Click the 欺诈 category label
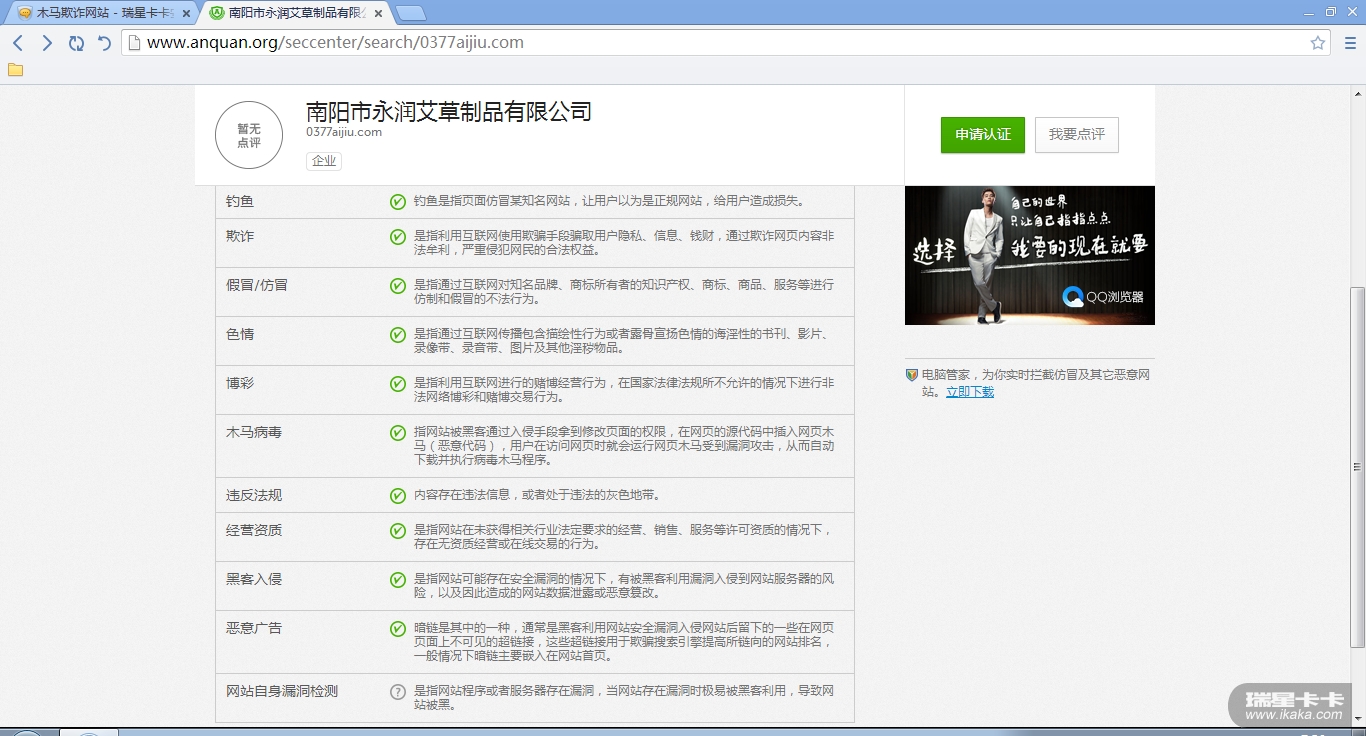Viewport: 1366px width, 736px height. click(240, 237)
